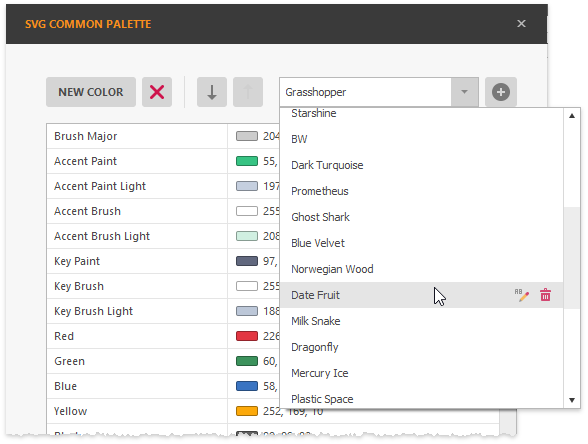Click the red X delete color icon

coord(157,92)
